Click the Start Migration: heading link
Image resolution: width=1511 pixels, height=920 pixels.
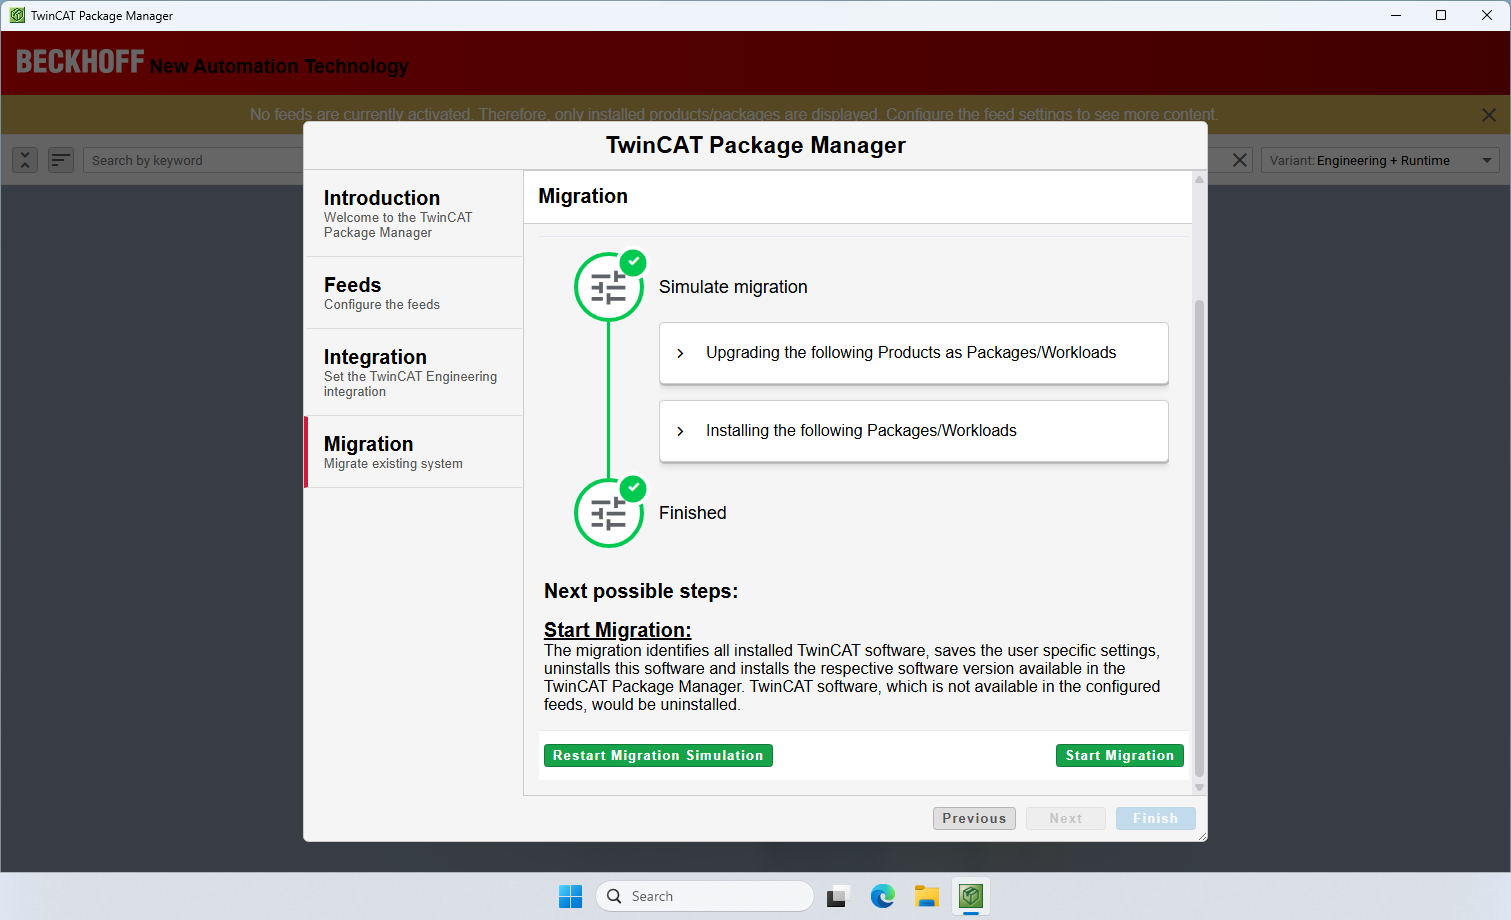tap(617, 630)
